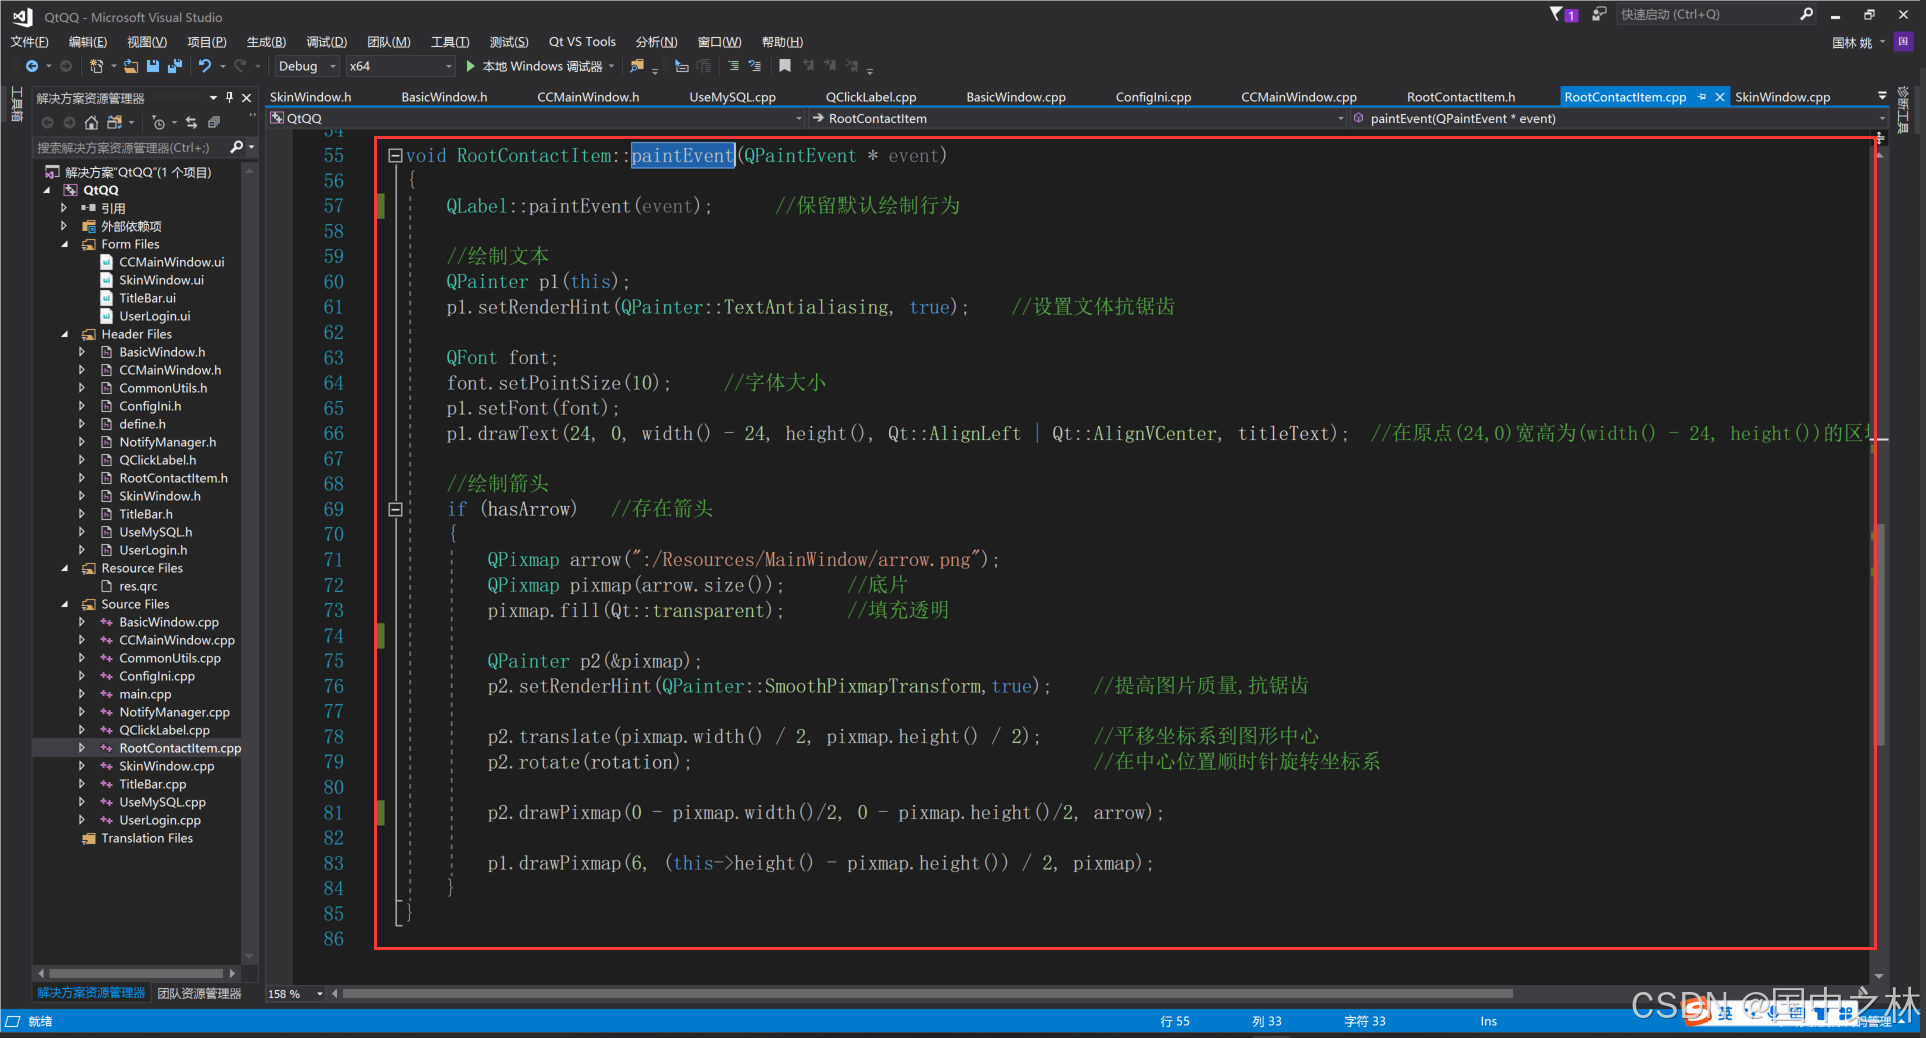Click the Collapse All icon in Solution Explorer
The height and width of the screenshot is (1038, 1926).
tap(213, 122)
